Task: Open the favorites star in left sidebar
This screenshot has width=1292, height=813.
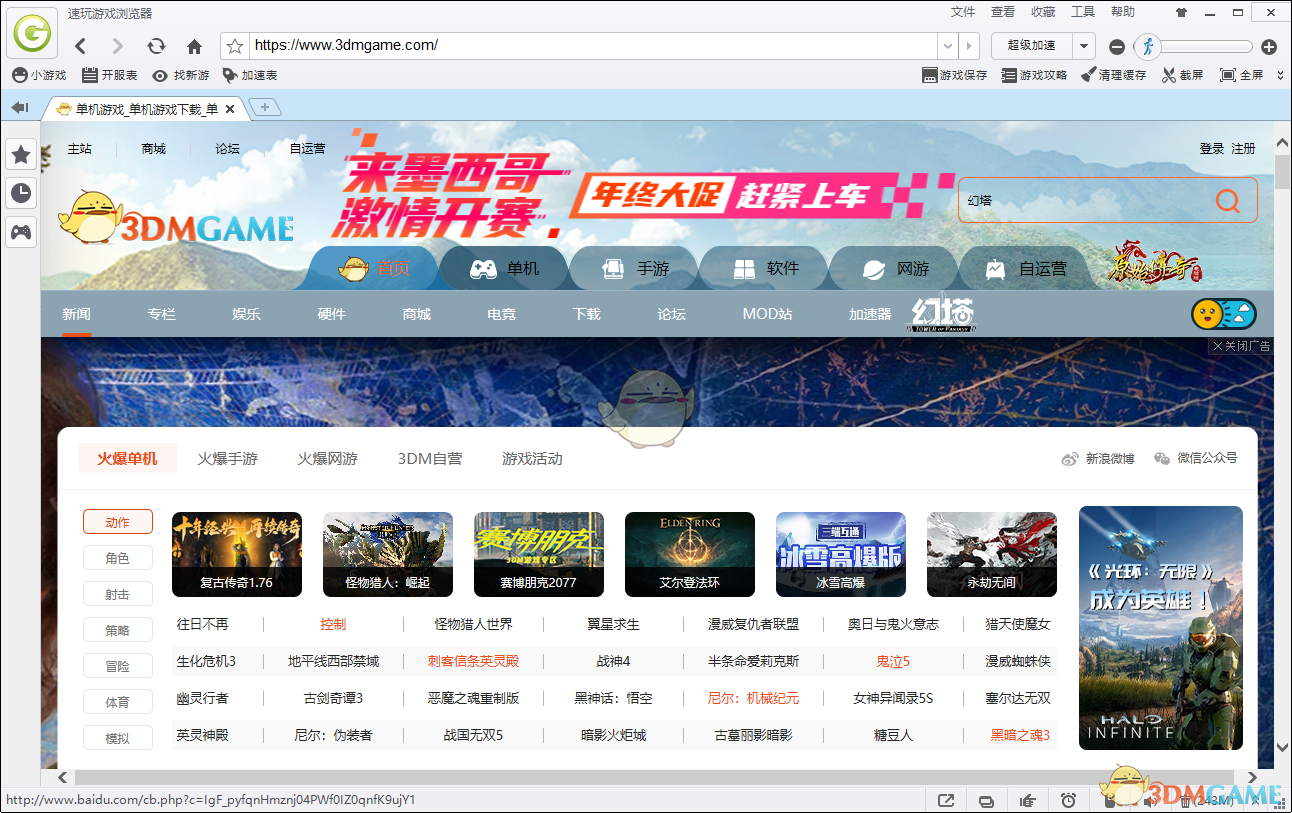Action: pyautogui.click(x=21, y=154)
